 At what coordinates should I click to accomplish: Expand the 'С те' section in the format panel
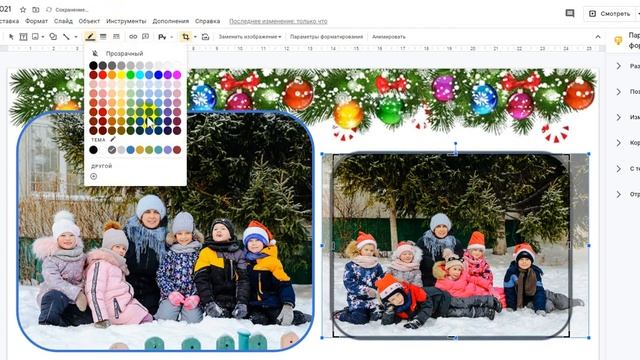(x=619, y=169)
